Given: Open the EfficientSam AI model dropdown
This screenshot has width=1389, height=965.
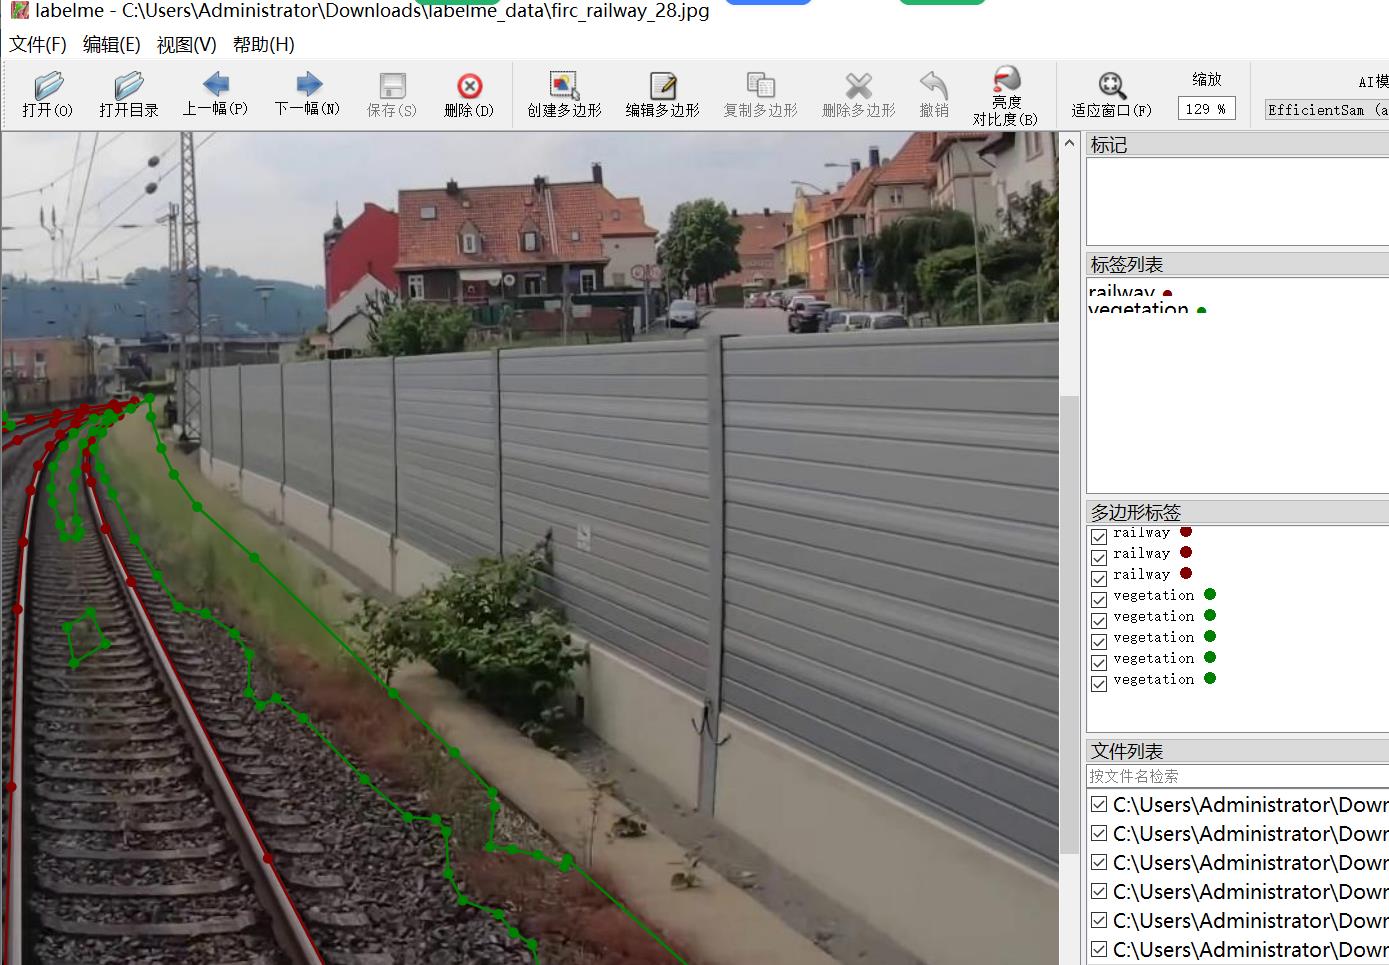Looking at the screenshot, I should [1326, 110].
